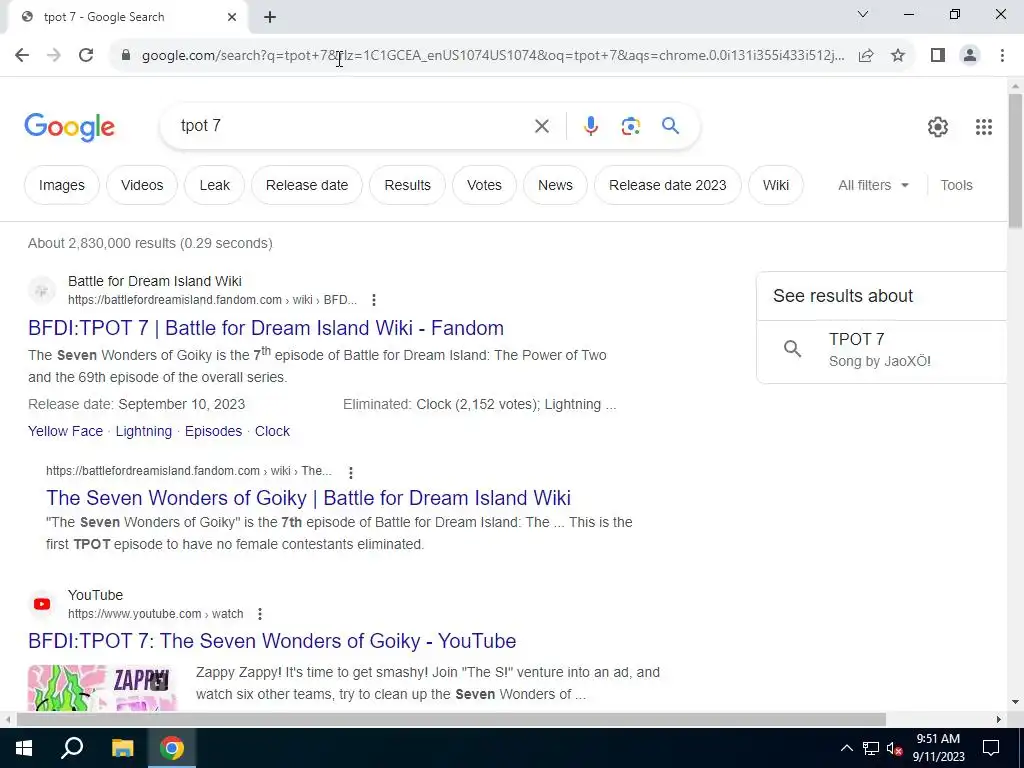This screenshot has width=1024, height=768.
Task: Close the tpot 7 Google Search tab
Action: [232, 17]
